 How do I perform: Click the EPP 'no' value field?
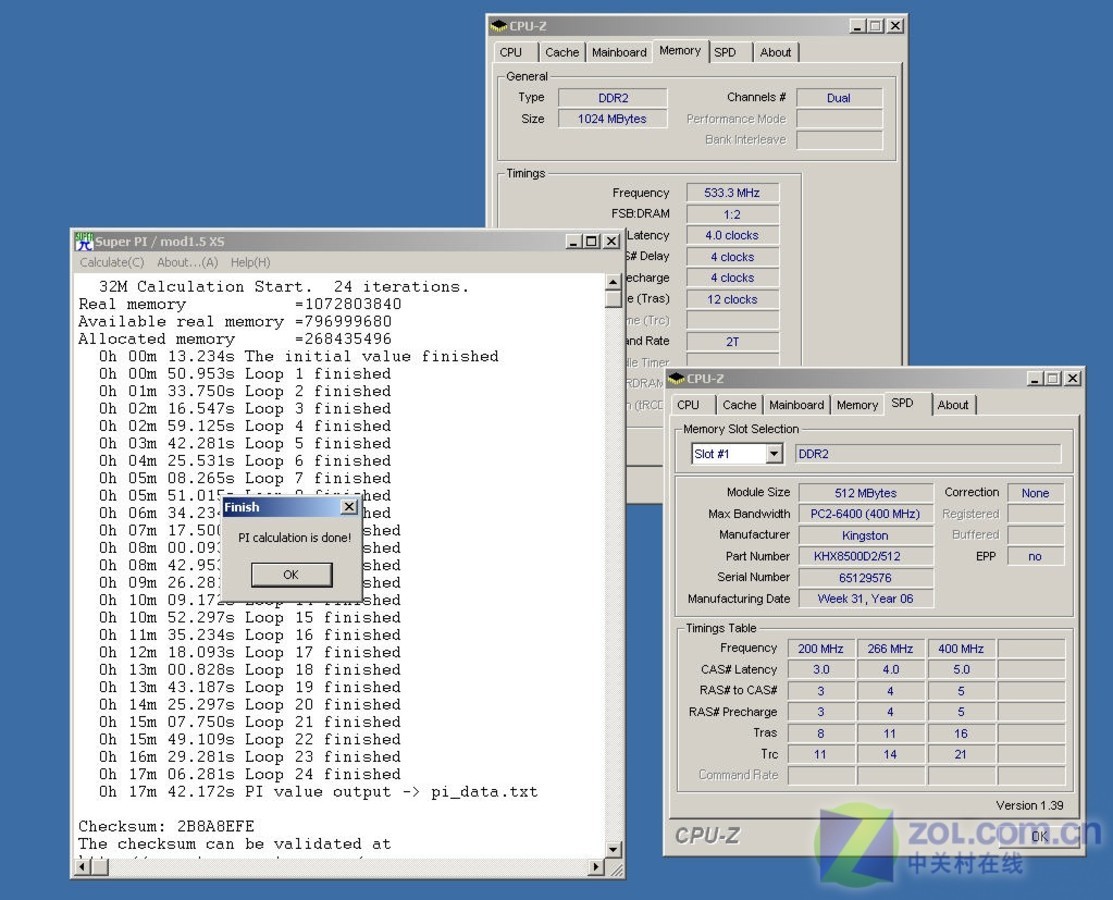[x=1036, y=556]
